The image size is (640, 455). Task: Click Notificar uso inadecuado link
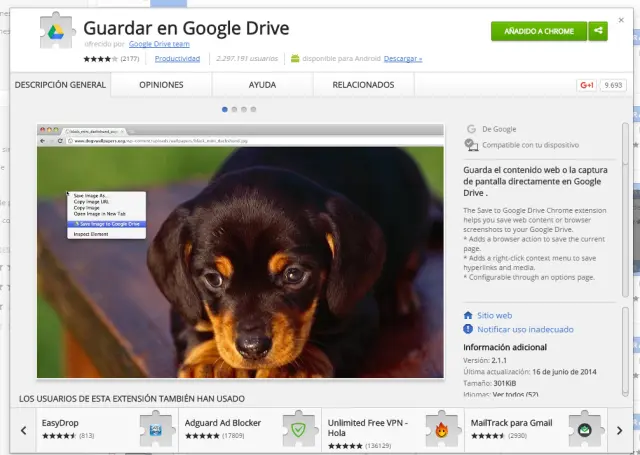click(525, 328)
